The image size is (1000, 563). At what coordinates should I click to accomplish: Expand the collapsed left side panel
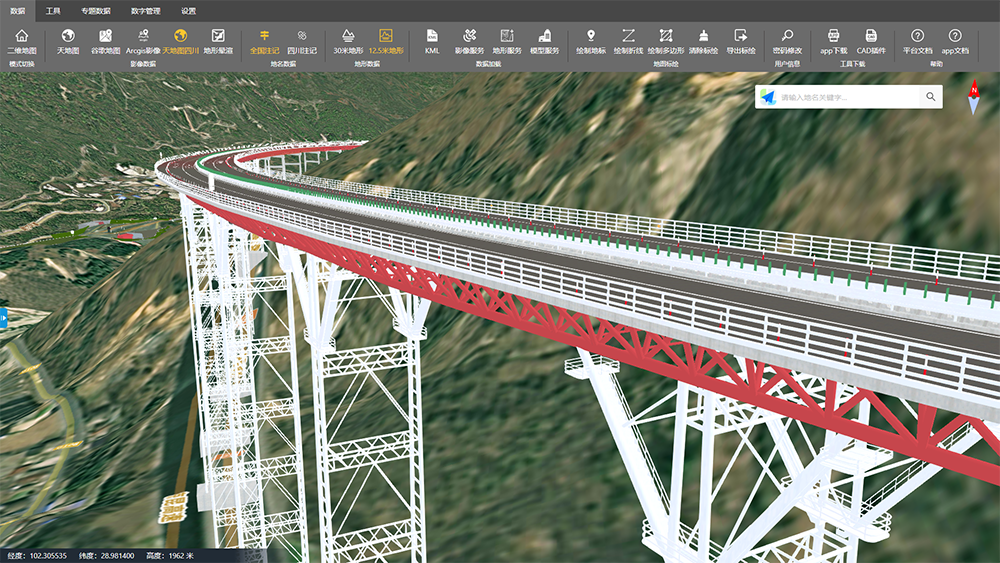4,317
